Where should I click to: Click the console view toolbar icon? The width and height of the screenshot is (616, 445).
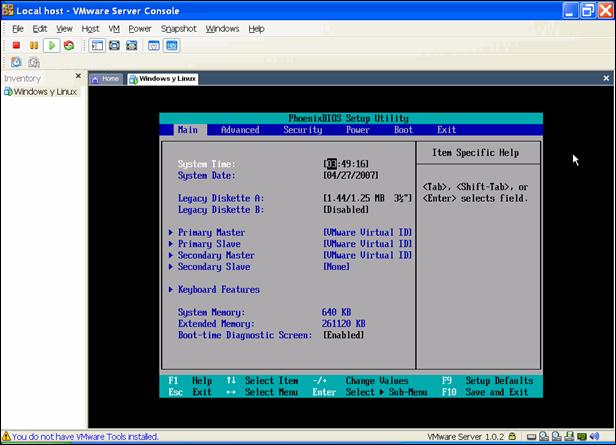[172, 46]
